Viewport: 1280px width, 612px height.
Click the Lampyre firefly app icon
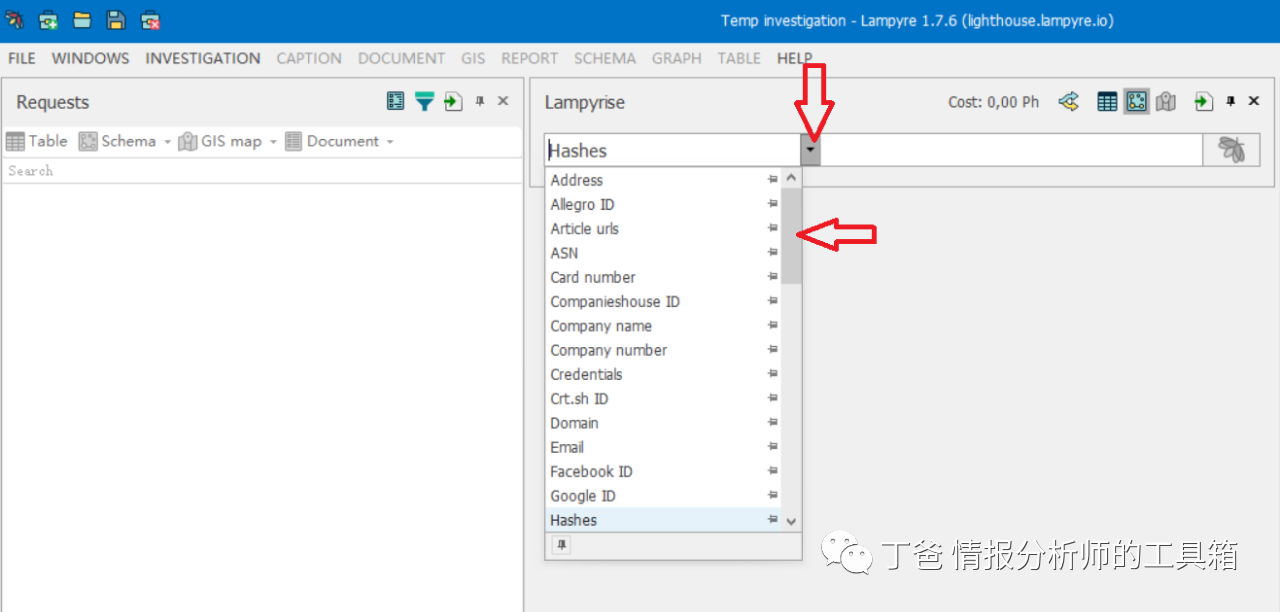[x=15, y=20]
